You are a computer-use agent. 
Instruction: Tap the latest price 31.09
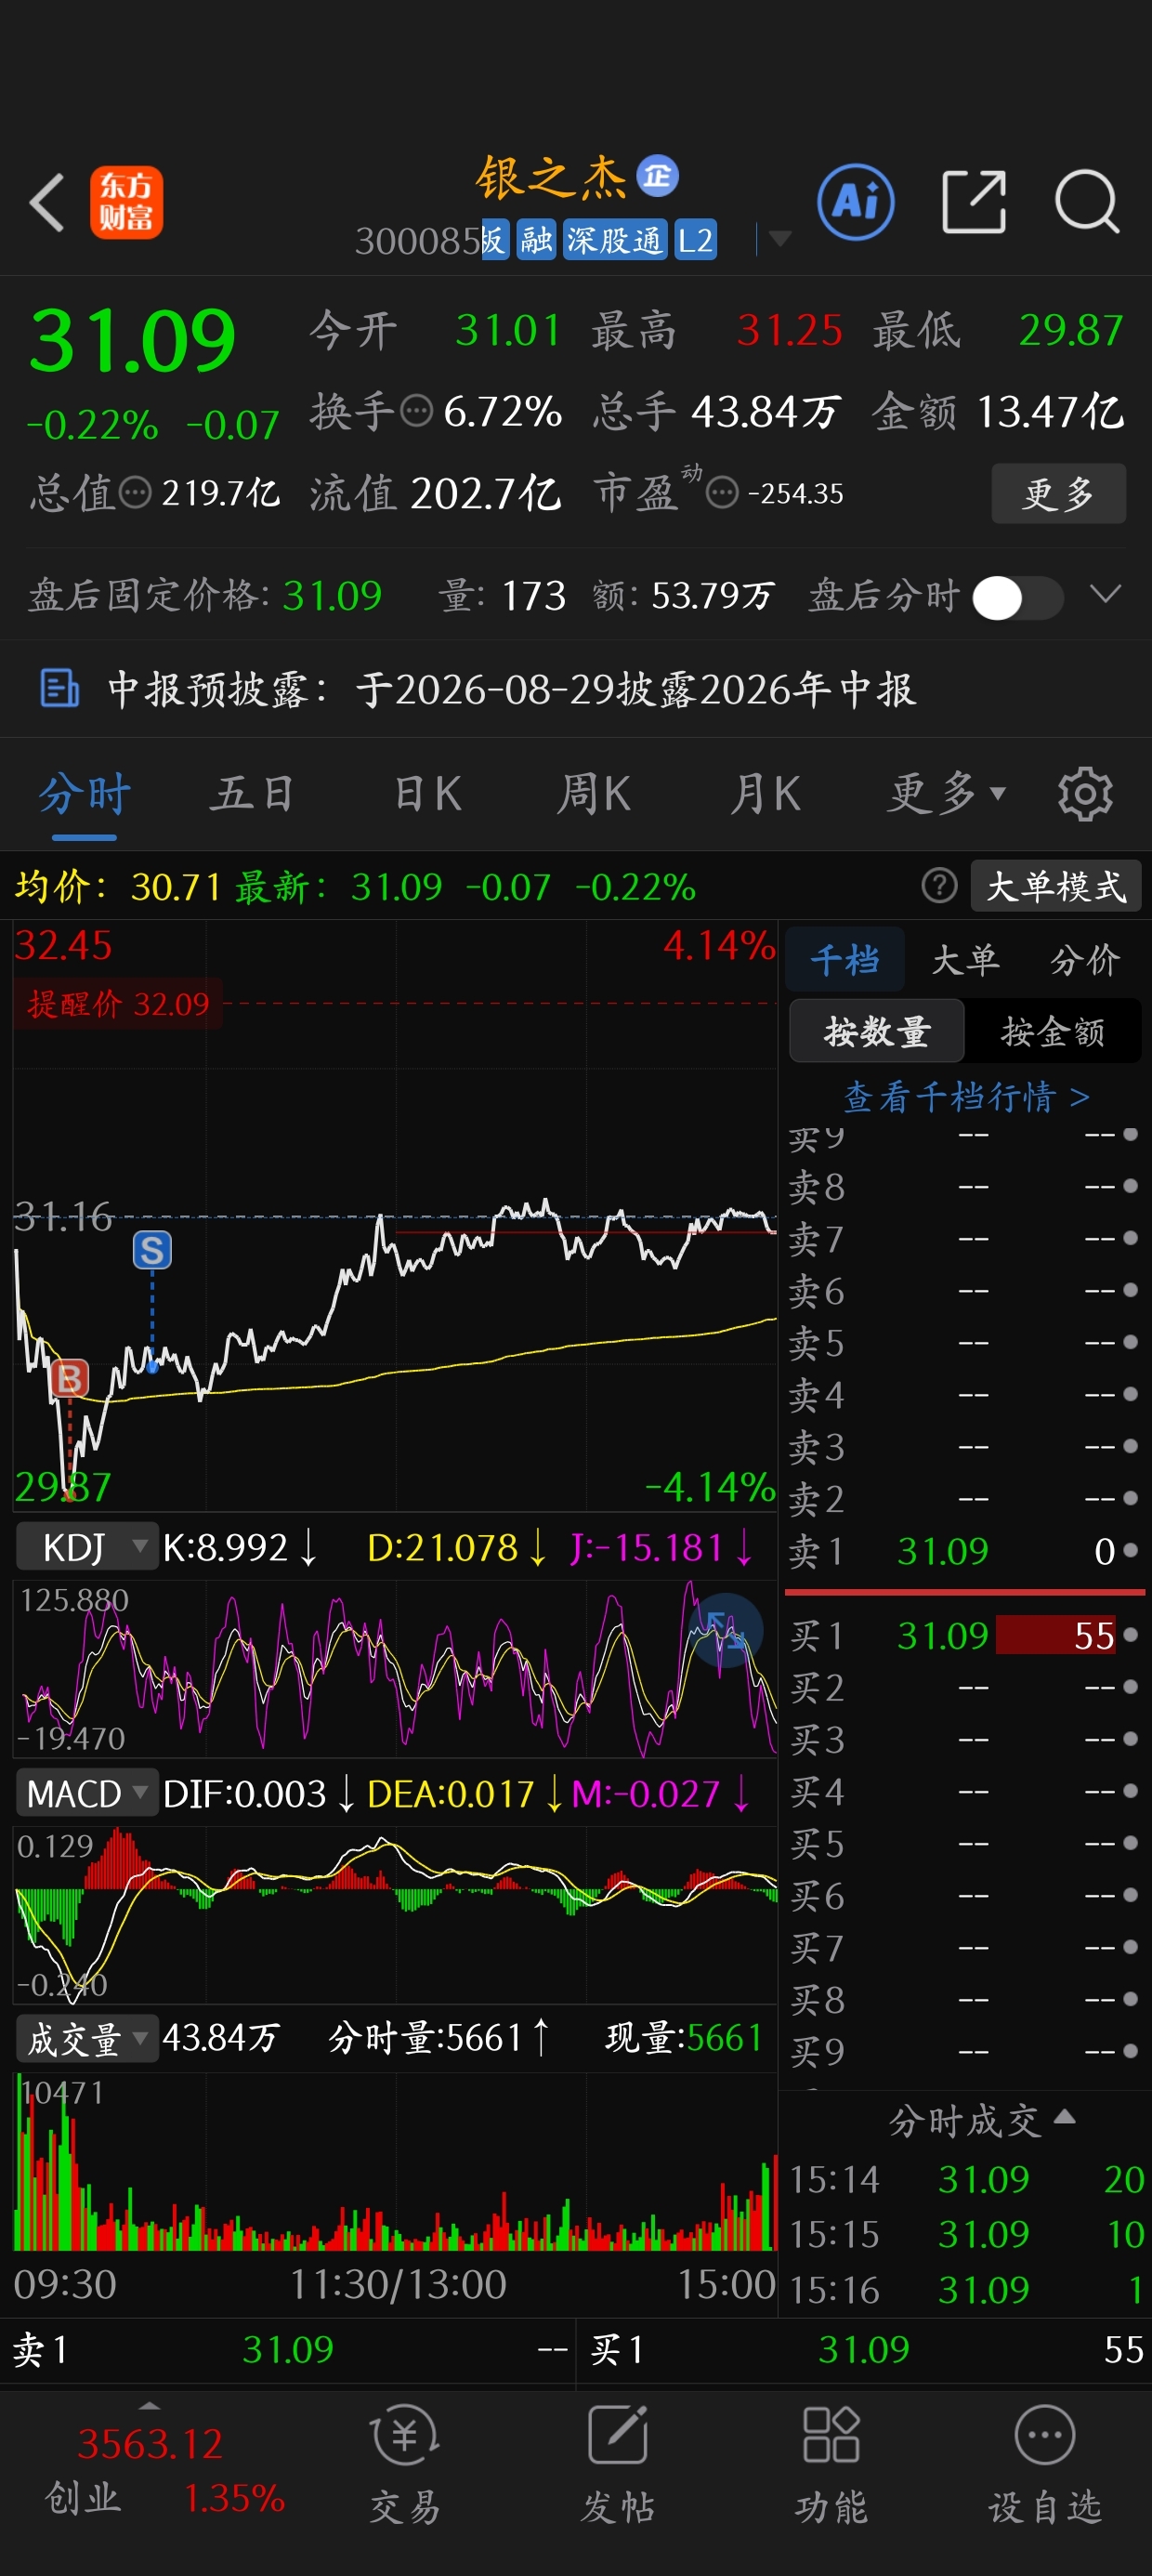coord(133,340)
